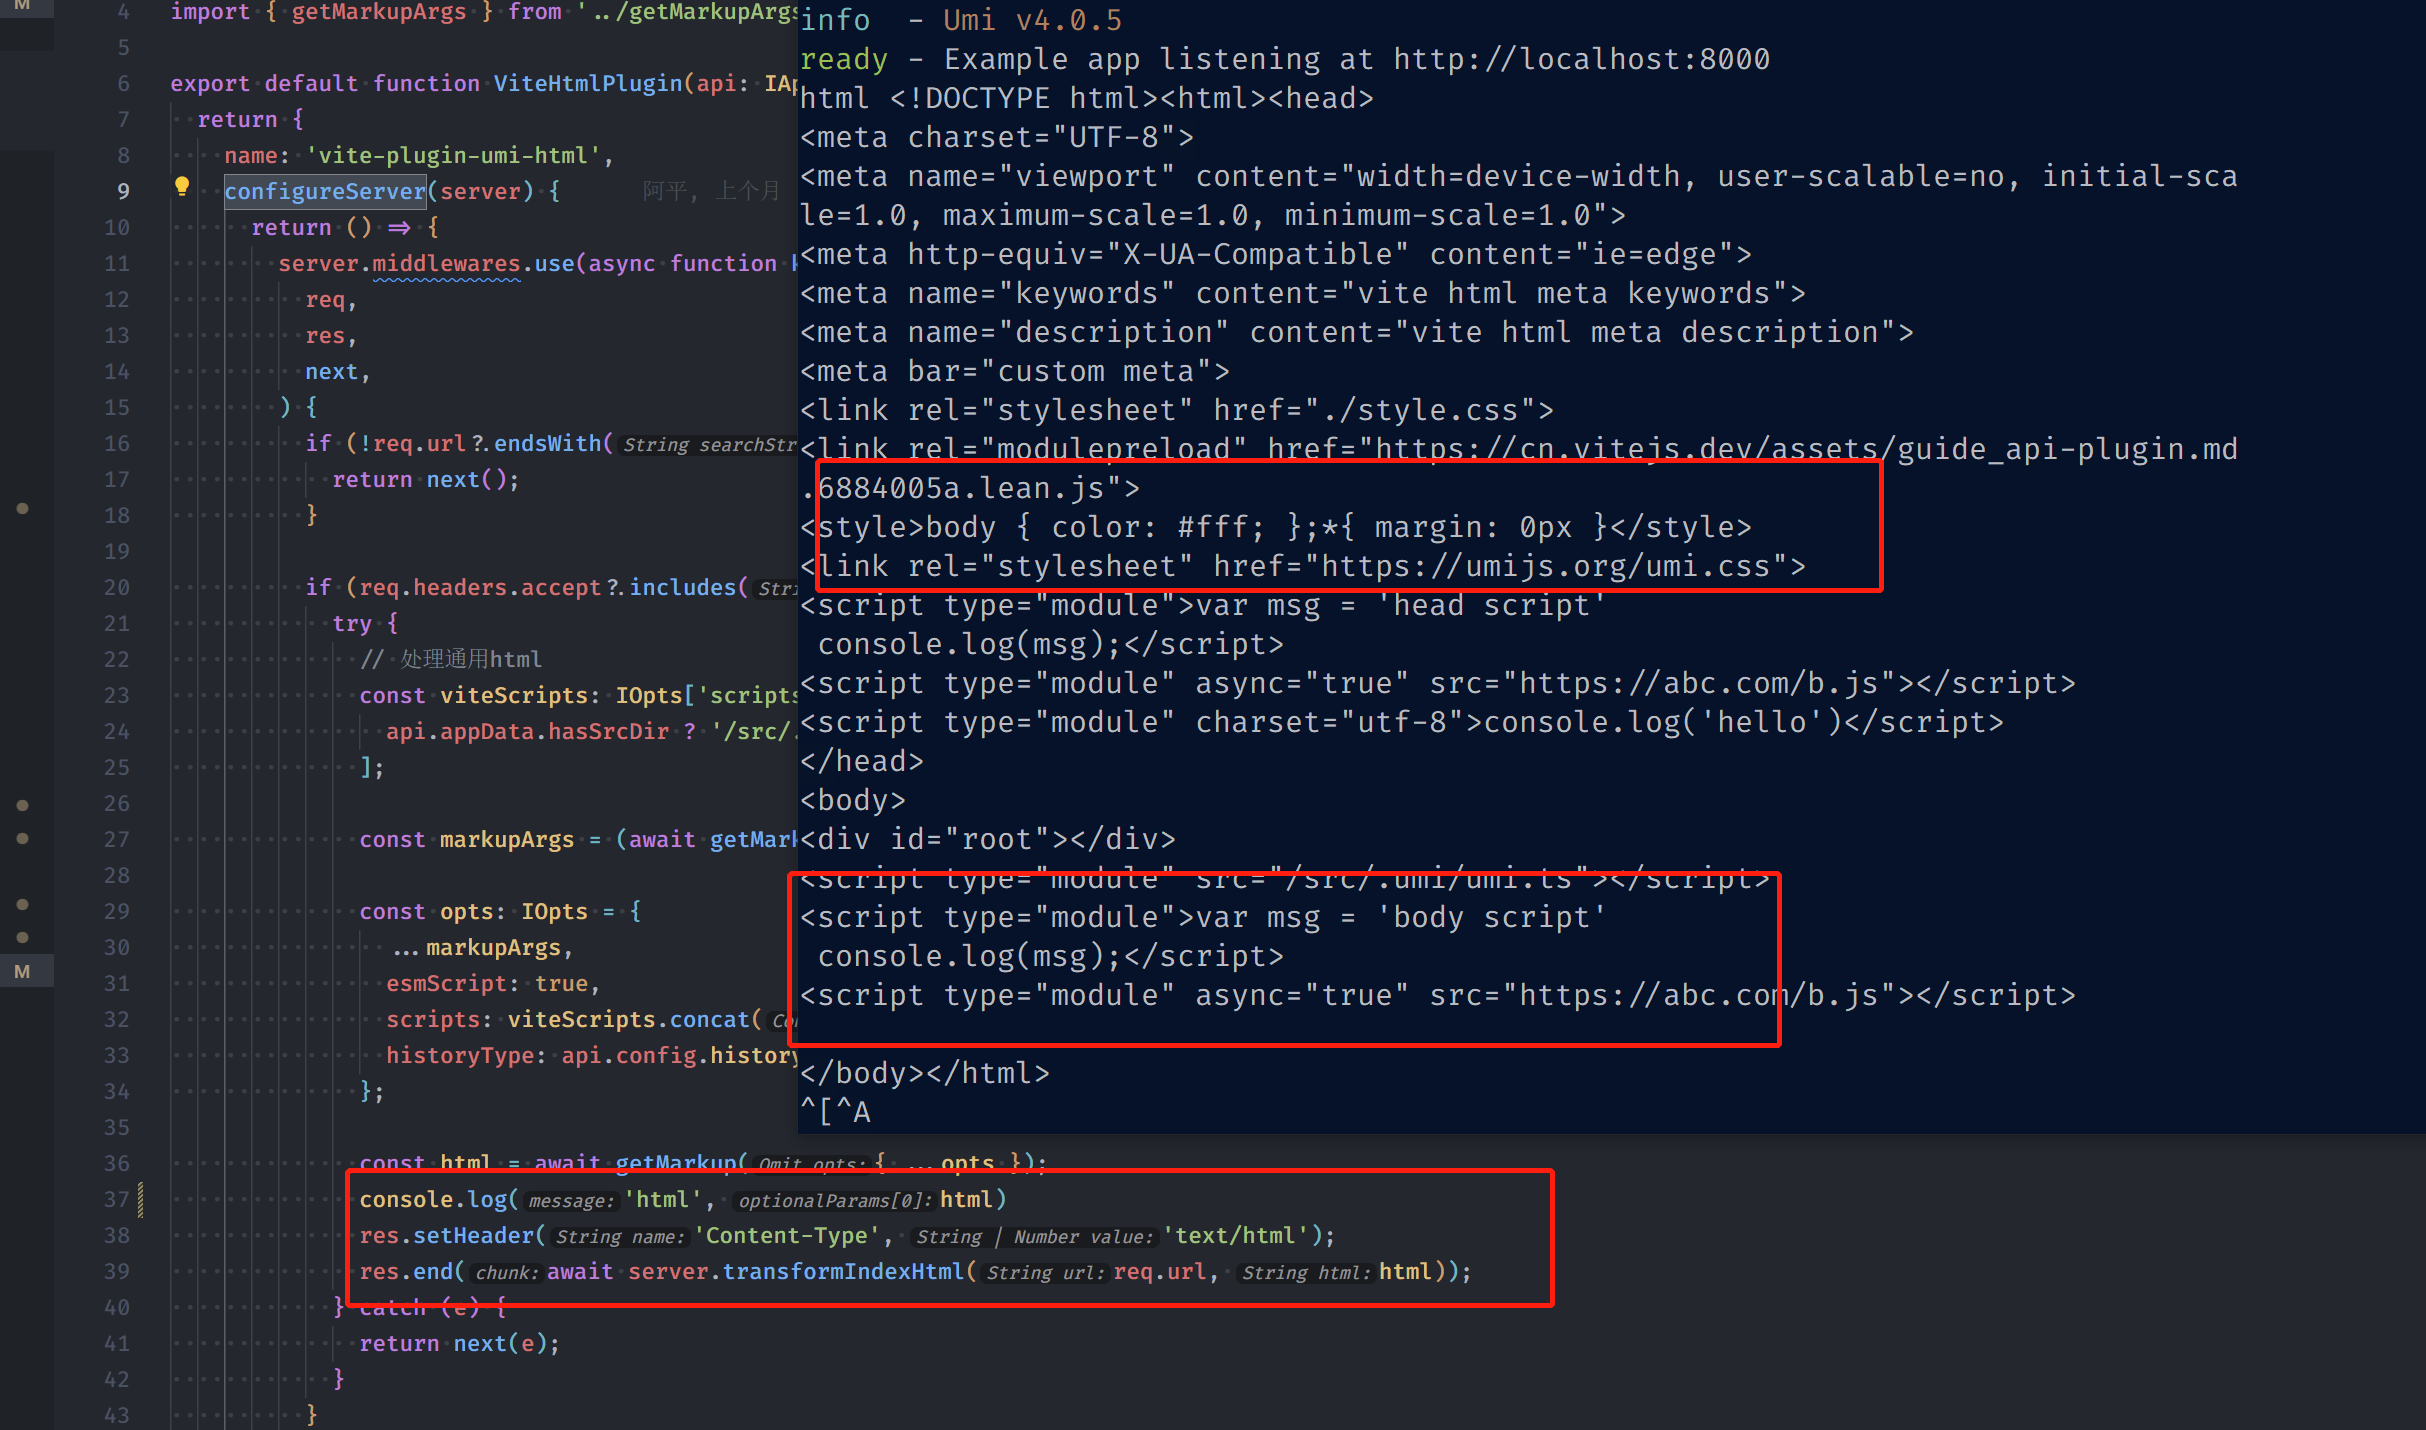Viewport: 2426px width, 1430px height.
Task: Toggle the breakpoint beside line 30
Action: pyautogui.click(x=23, y=937)
